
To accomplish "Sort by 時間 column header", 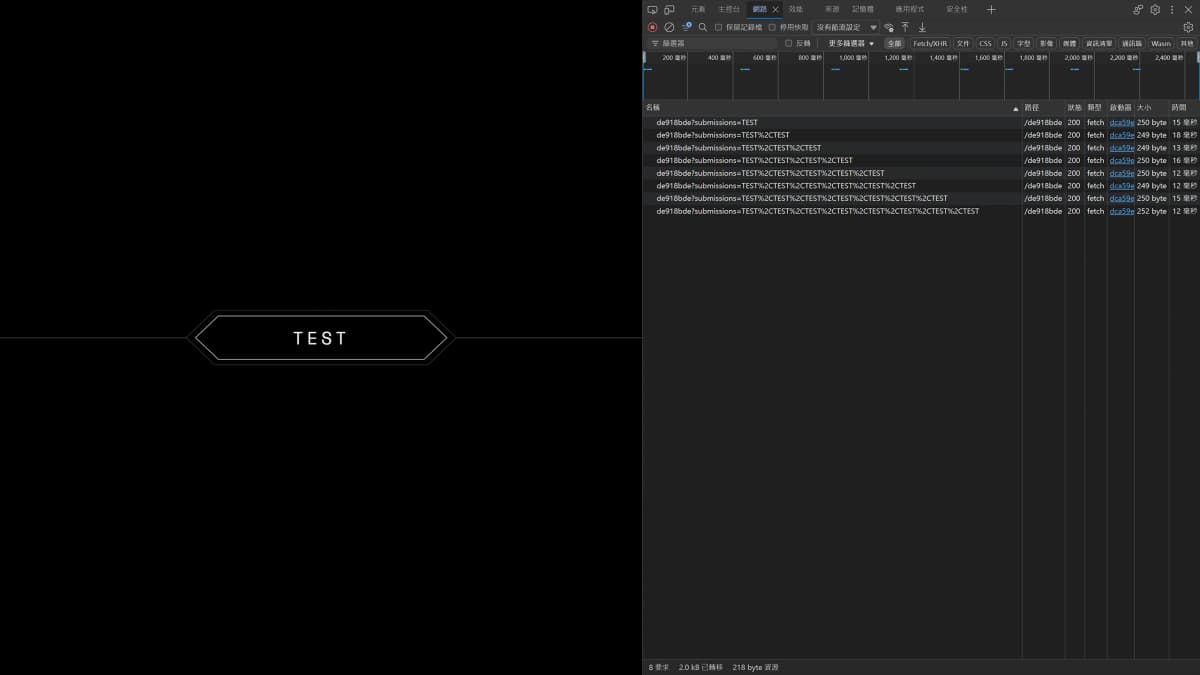I will pos(1184,107).
